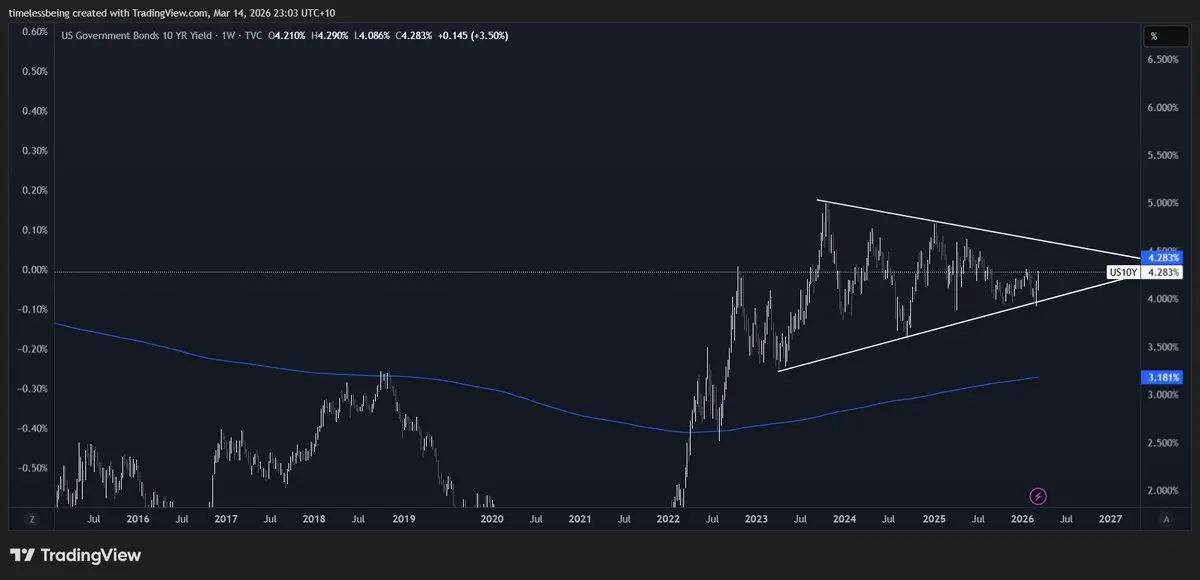The height and width of the screenshot is (580, 1200).
Task: Click the 2026 label on time axis
Action: coord(1022,519)
